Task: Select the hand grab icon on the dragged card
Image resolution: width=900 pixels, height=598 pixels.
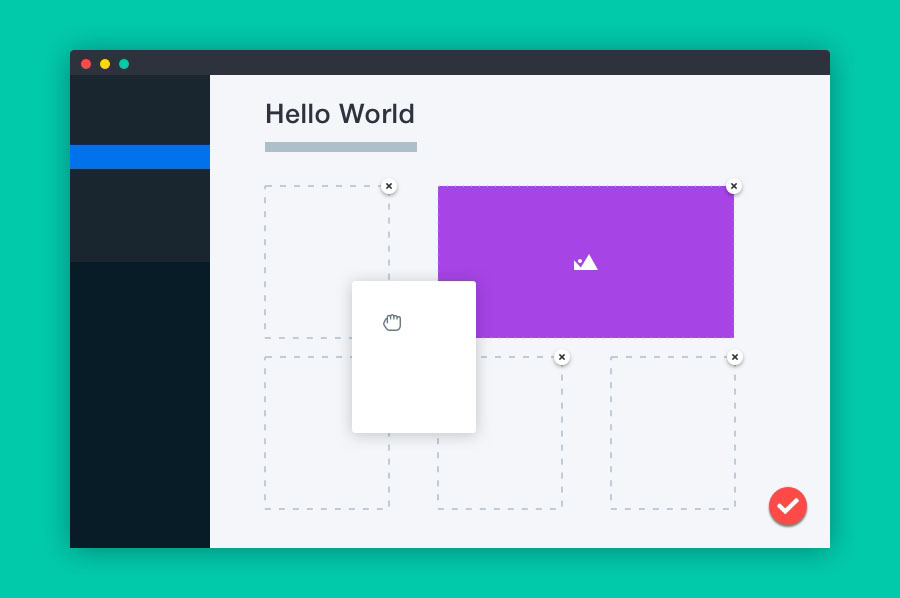Action: pyautogui.click(x=392, y=322)
